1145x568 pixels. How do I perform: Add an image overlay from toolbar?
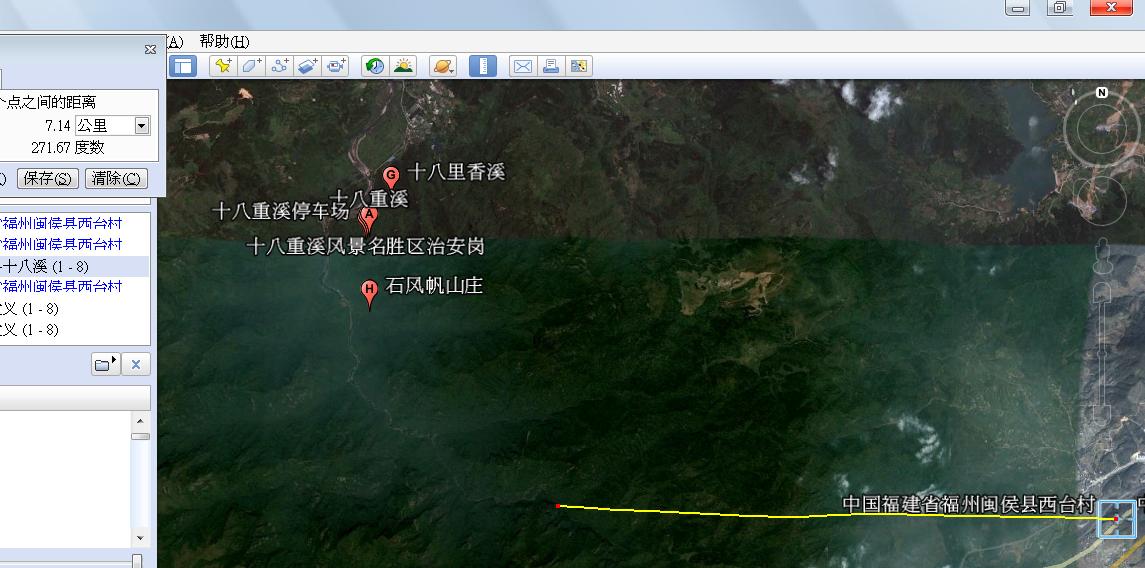tap(308, 66)
